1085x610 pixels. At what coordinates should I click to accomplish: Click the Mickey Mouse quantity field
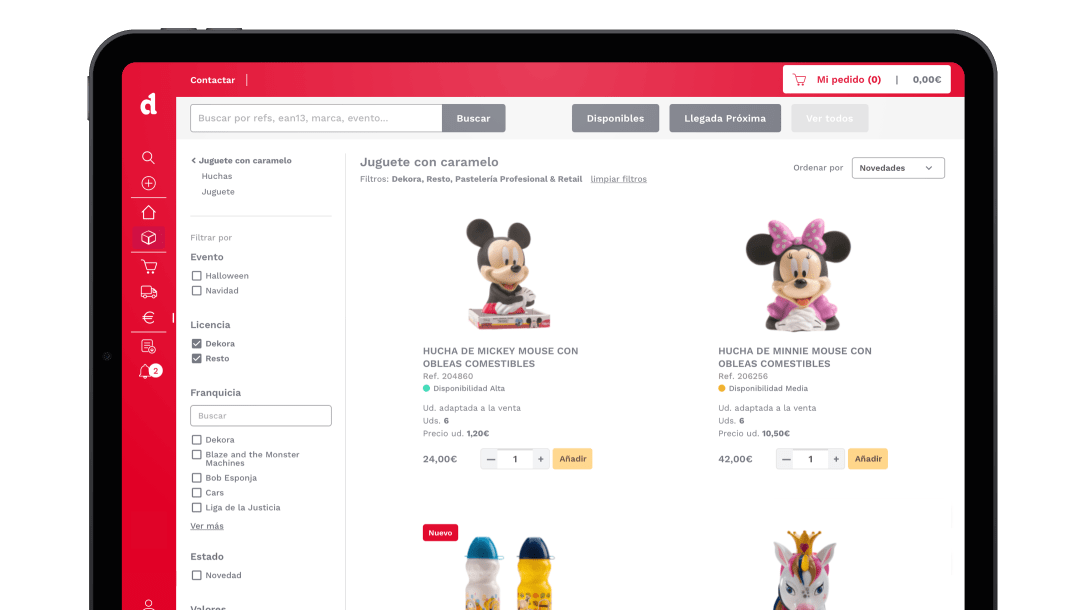click(516, 459)
